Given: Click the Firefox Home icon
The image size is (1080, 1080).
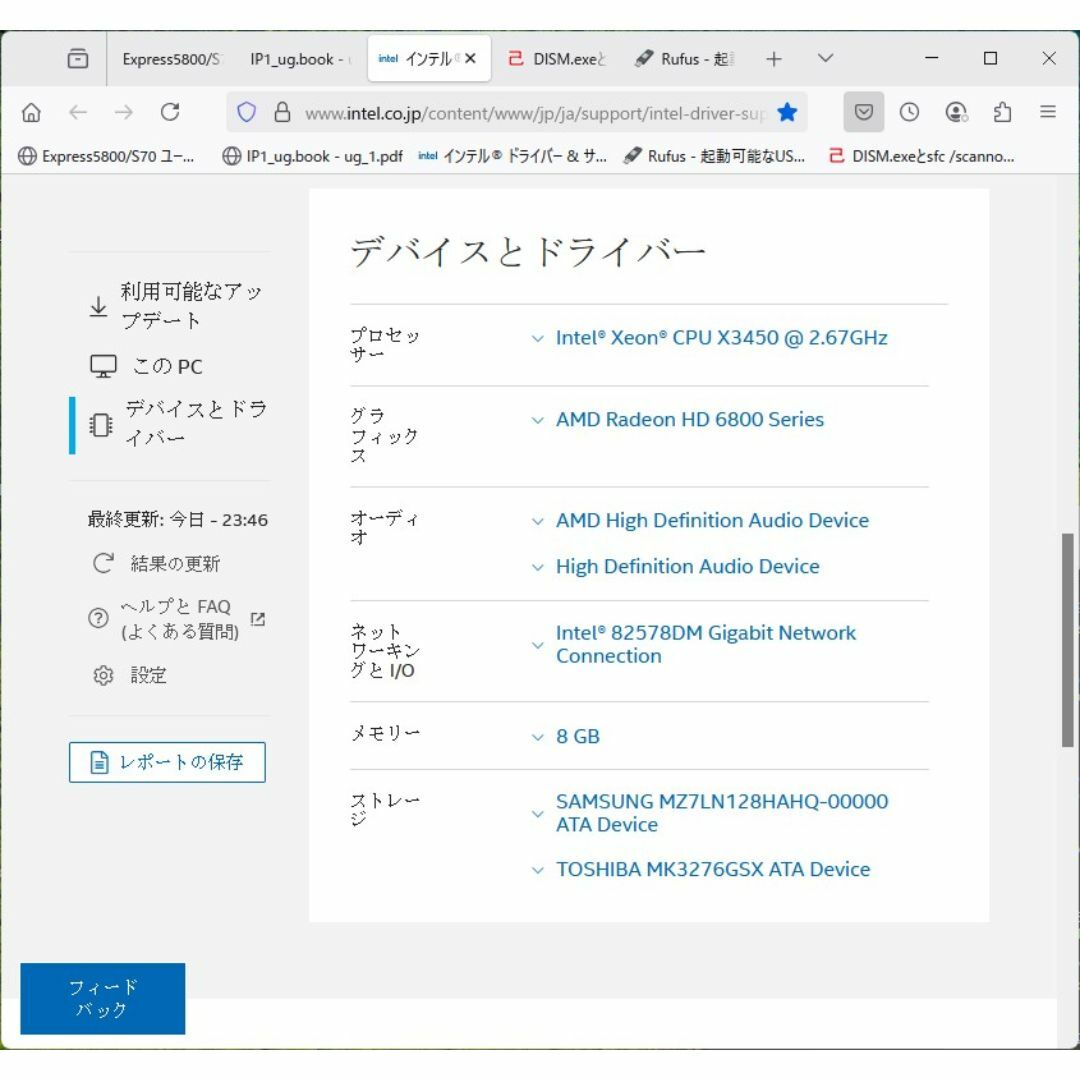Looking at the screenshot, I should click(x=32, y=112).
